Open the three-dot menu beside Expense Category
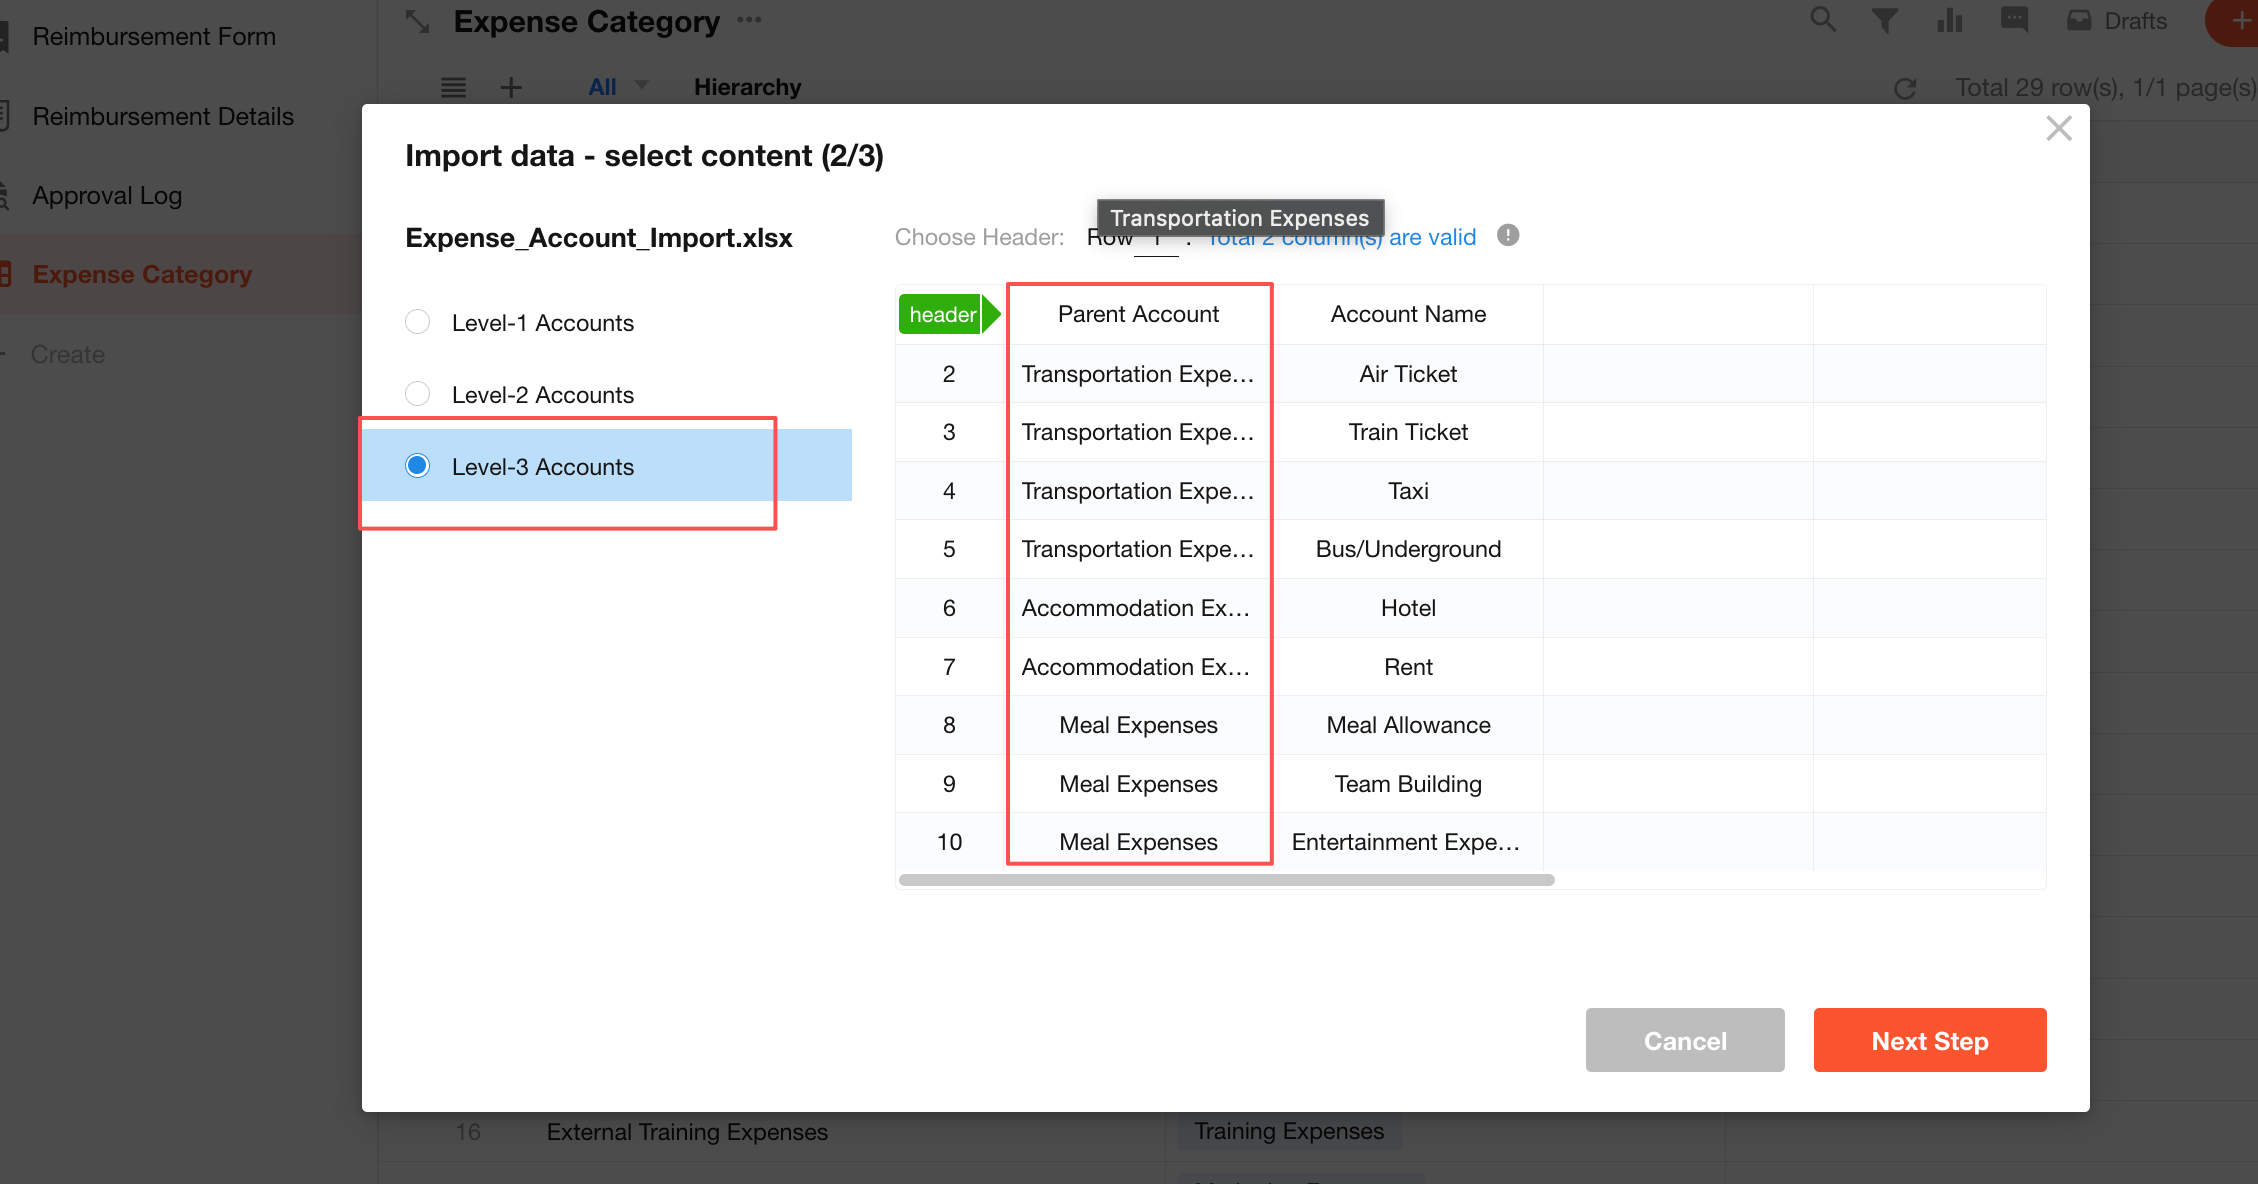 pos(749,20)
